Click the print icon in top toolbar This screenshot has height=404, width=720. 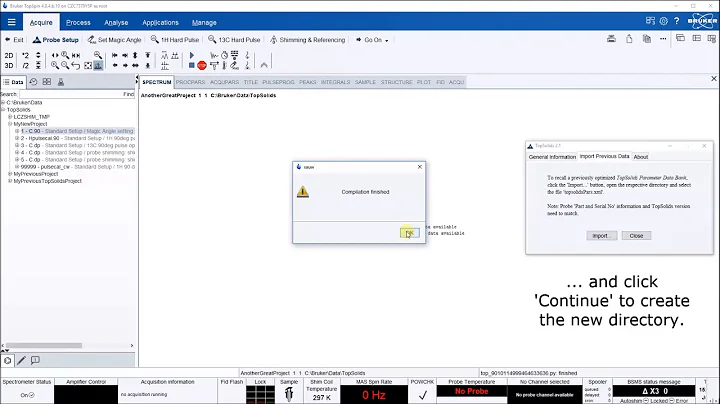coord(611,39)
